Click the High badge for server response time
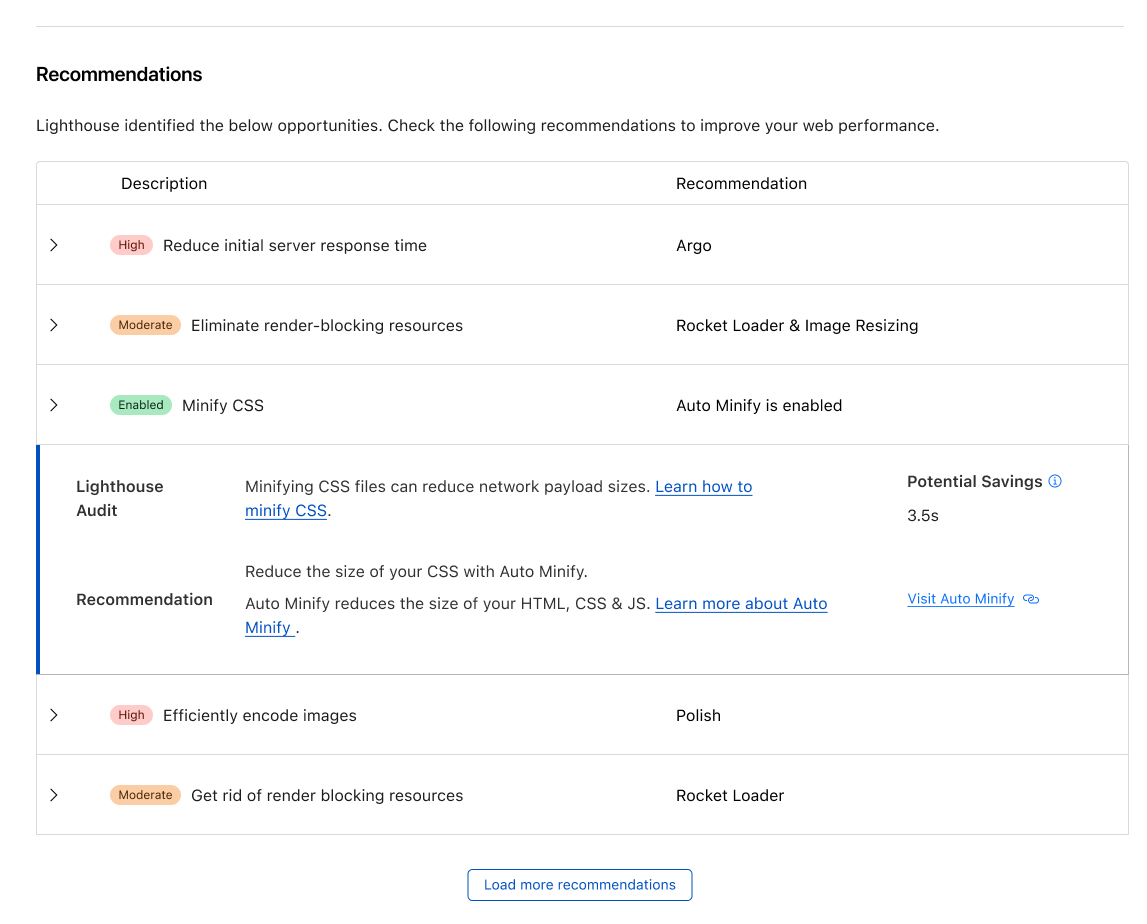1147x924 pixels. pyautogui.click(x=131, y=245)
